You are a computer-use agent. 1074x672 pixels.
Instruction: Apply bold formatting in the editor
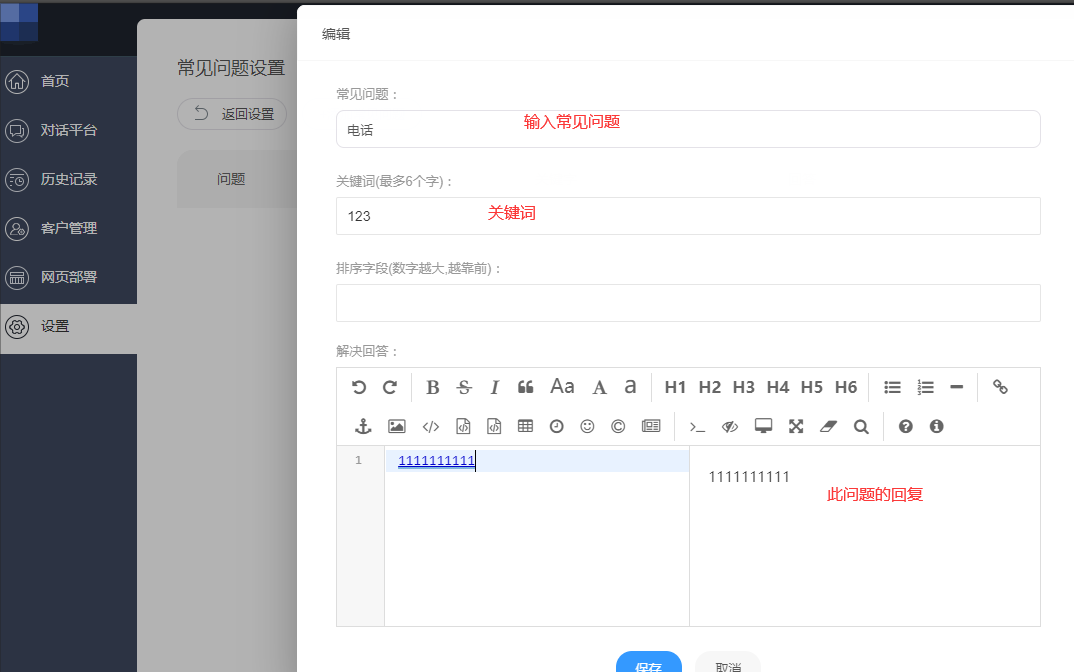[x=433, y=387]
